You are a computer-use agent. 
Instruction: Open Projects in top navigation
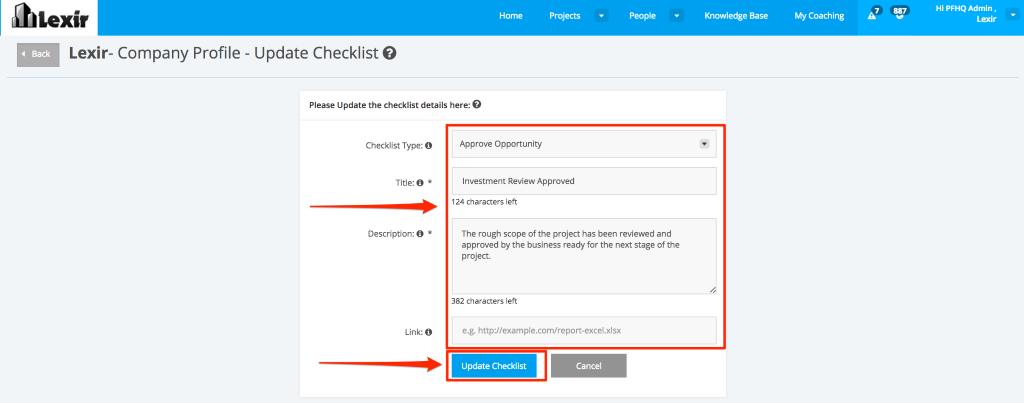(565, 16)
